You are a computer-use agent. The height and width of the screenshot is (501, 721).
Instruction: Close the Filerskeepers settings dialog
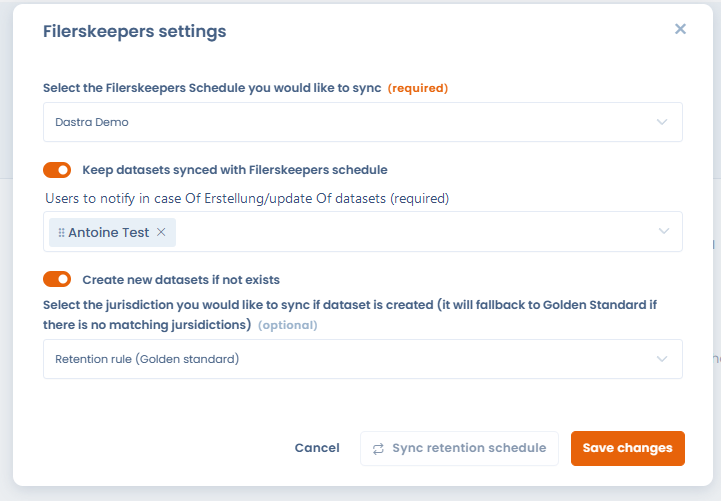coord(680,29)
